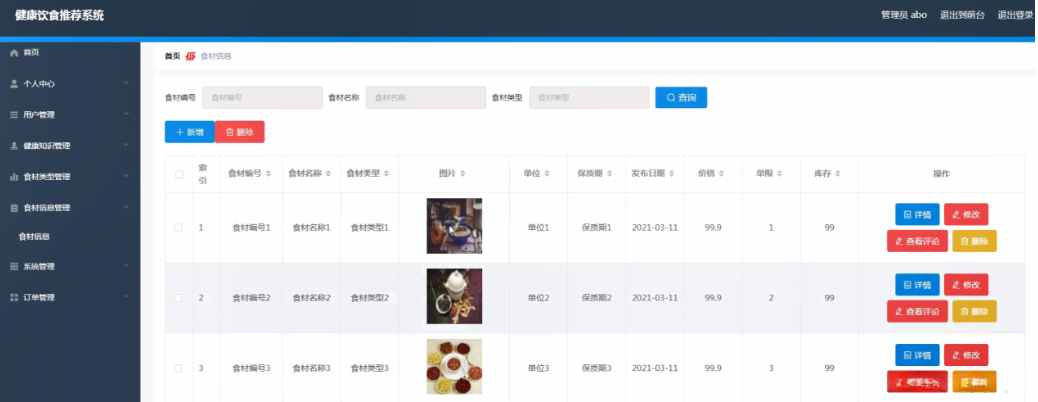The height and width of the screenshot is (402, 1038).
Task: Expand 用户管理 menu chevron
Action: pos(126,114)
